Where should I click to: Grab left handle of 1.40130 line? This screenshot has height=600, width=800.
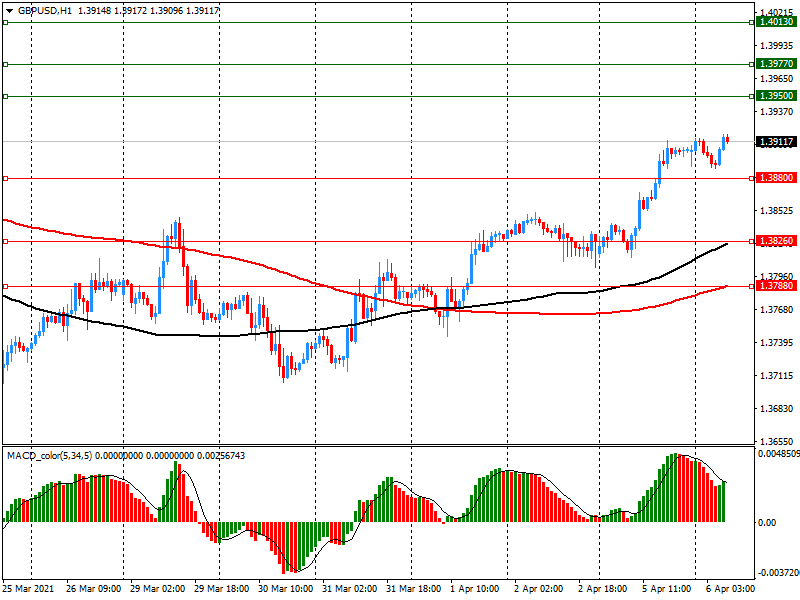[x=5, y=22]
